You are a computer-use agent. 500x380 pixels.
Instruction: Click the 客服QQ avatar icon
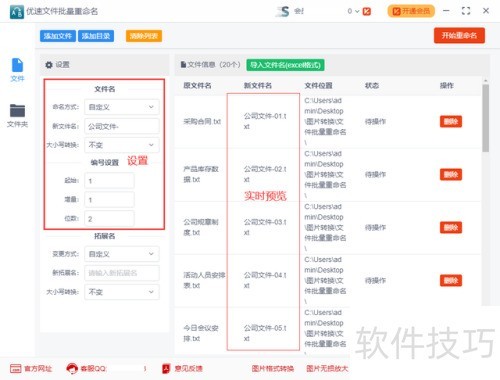72,369
